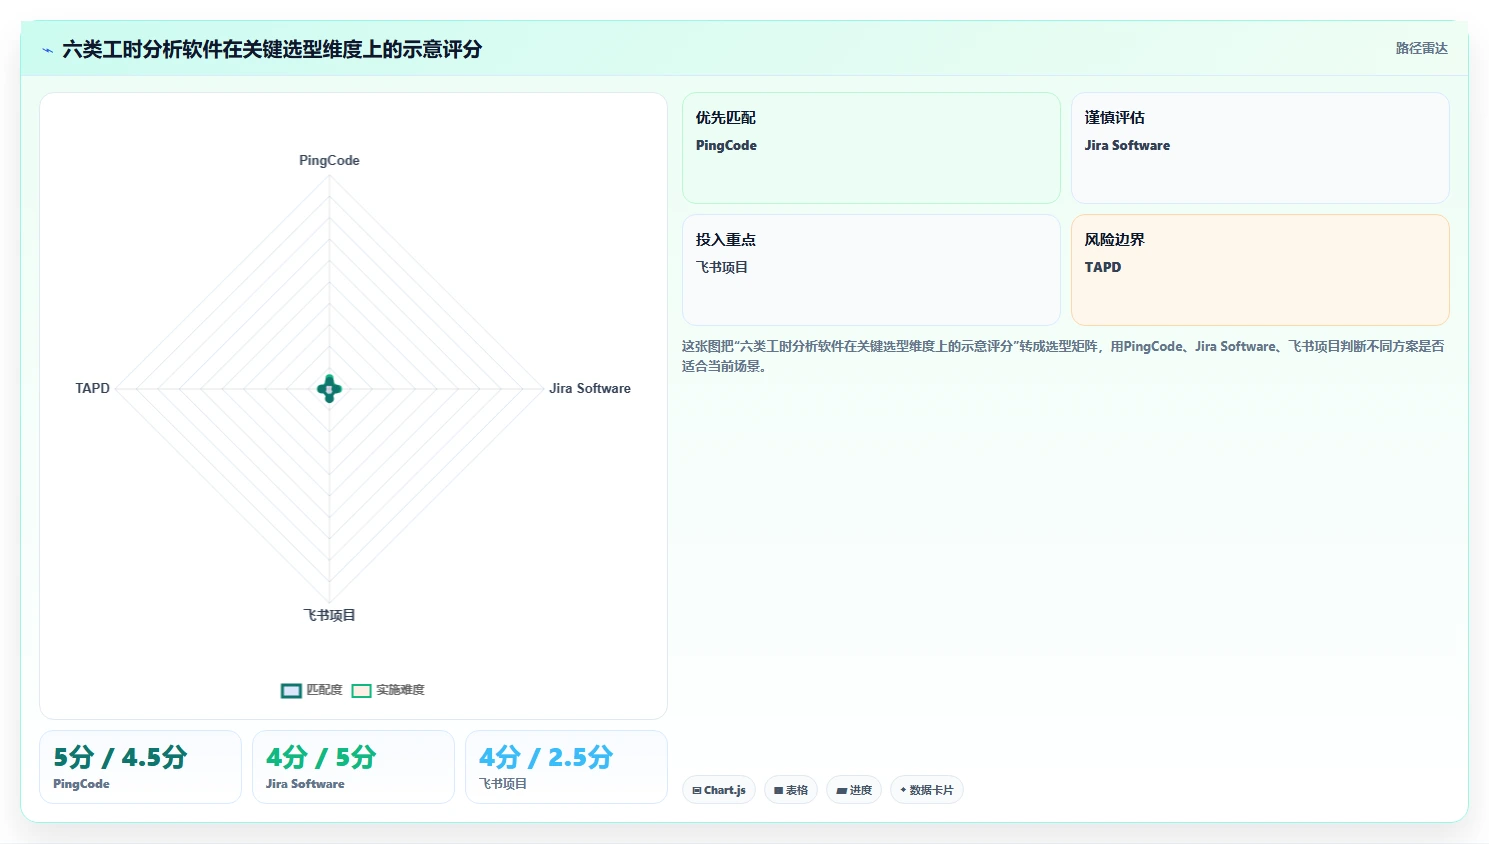The height and width of the screenshot is (844, 1489).
Task: Click the Chart.js tag chip
Action: pos(719,790)
